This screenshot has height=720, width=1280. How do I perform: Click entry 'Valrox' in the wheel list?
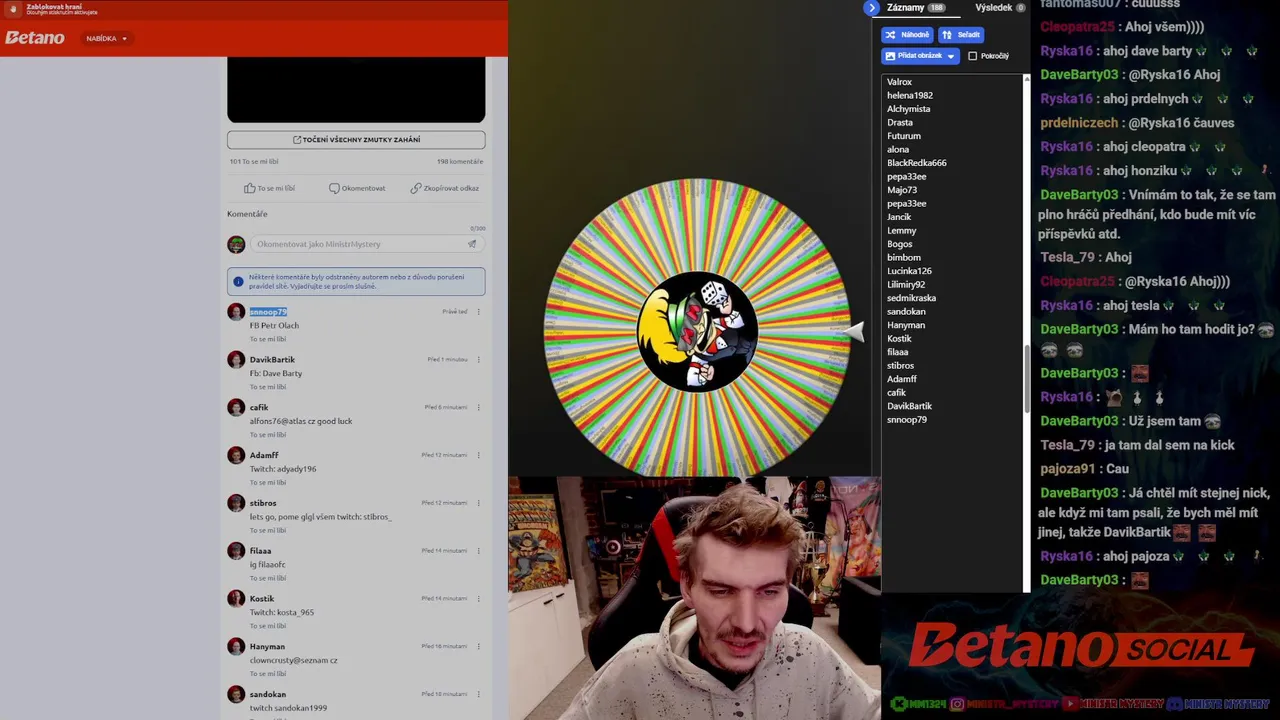click(899, 82)
